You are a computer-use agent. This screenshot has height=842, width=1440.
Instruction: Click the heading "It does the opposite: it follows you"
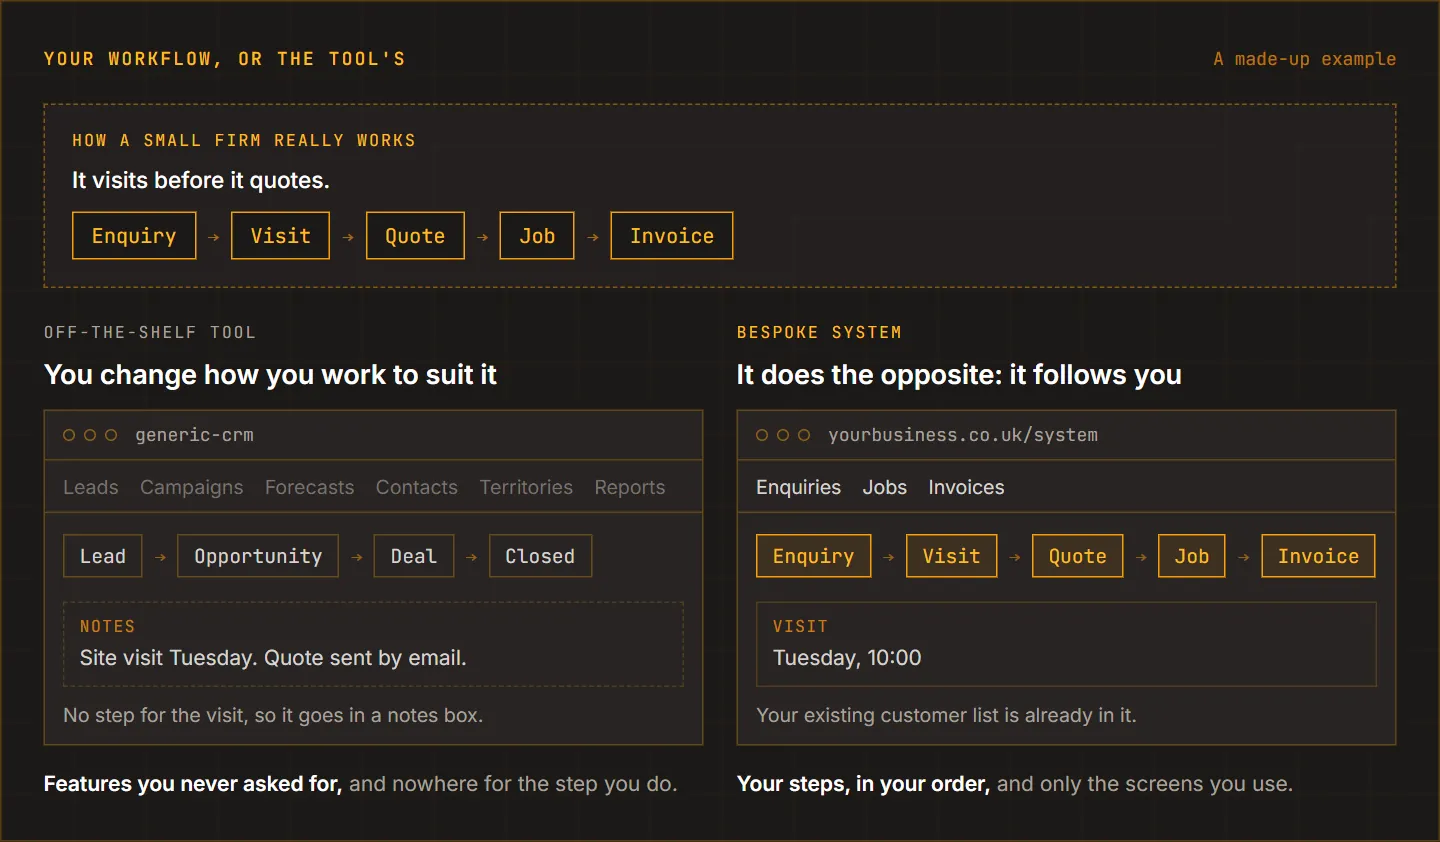tap(959, 375)
